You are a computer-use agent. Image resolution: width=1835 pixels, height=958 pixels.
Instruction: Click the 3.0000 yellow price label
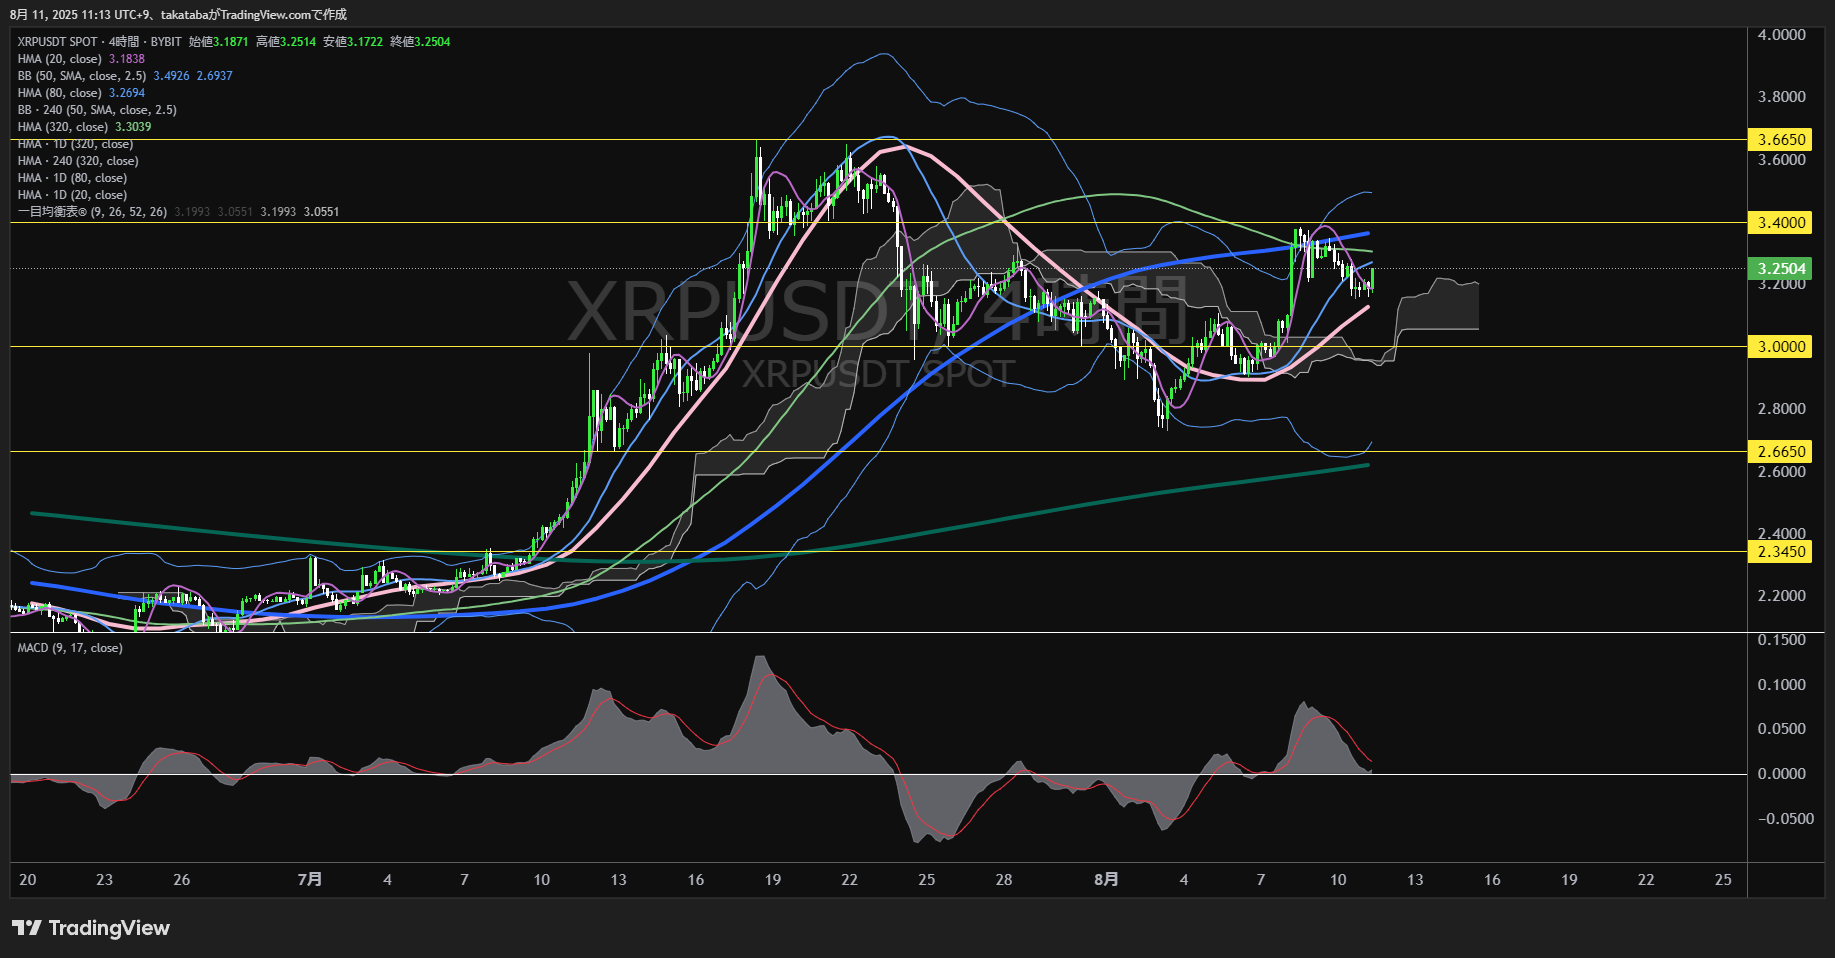pos(1779,346)
